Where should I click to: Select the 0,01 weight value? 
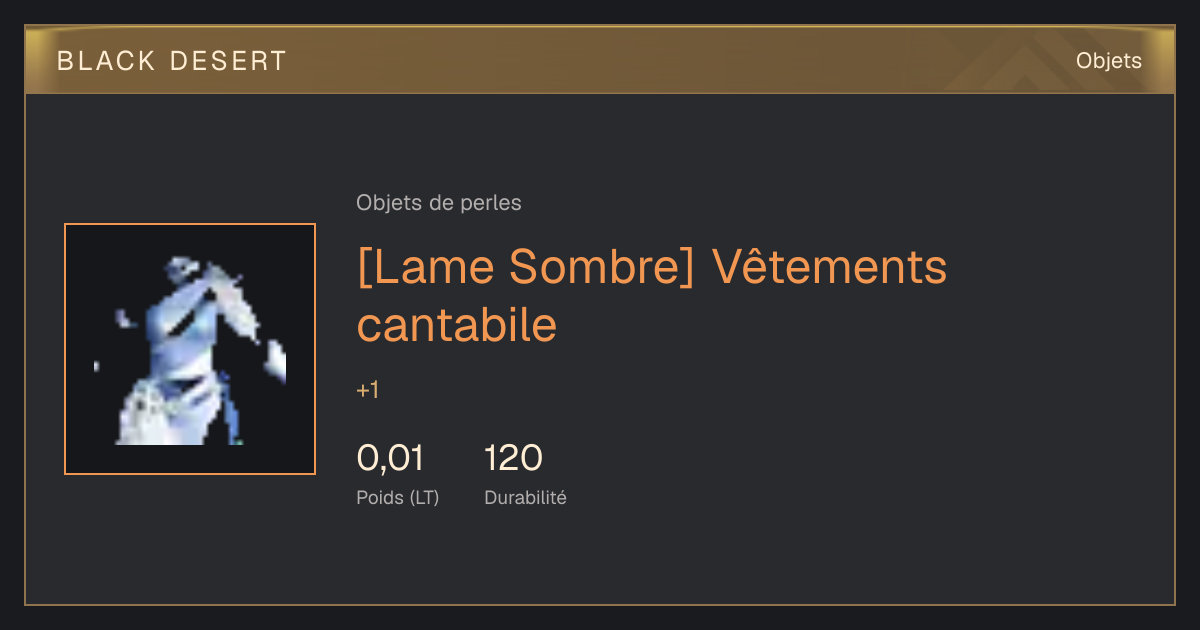[390, 458]
